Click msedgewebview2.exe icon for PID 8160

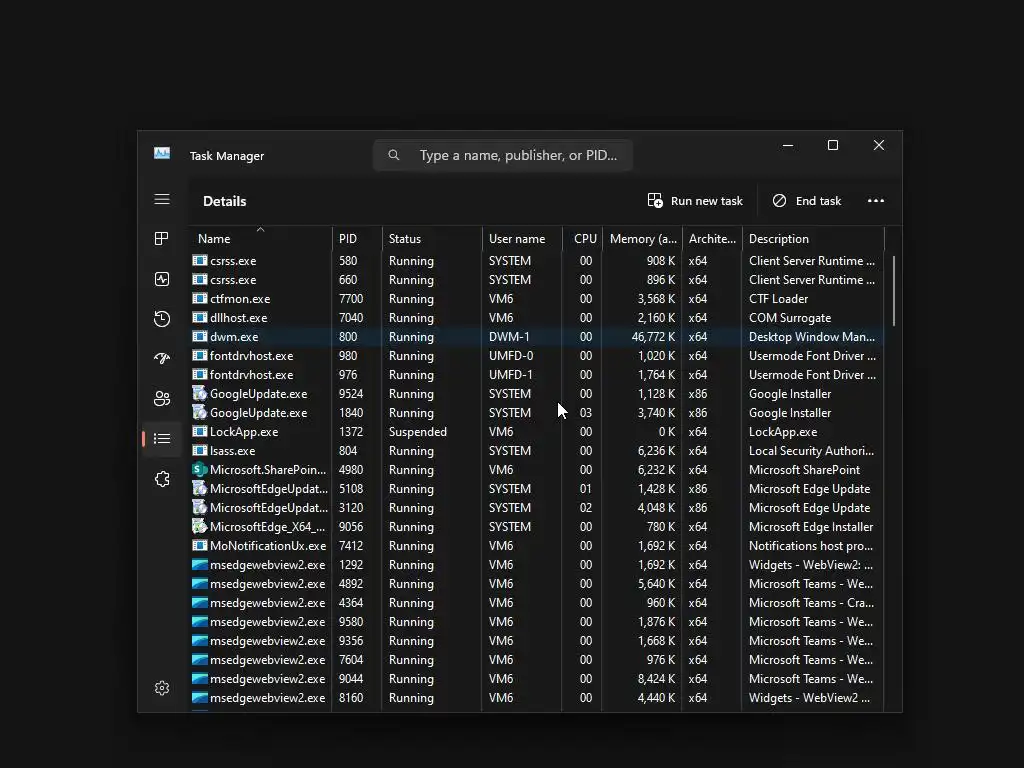[199, 697]
